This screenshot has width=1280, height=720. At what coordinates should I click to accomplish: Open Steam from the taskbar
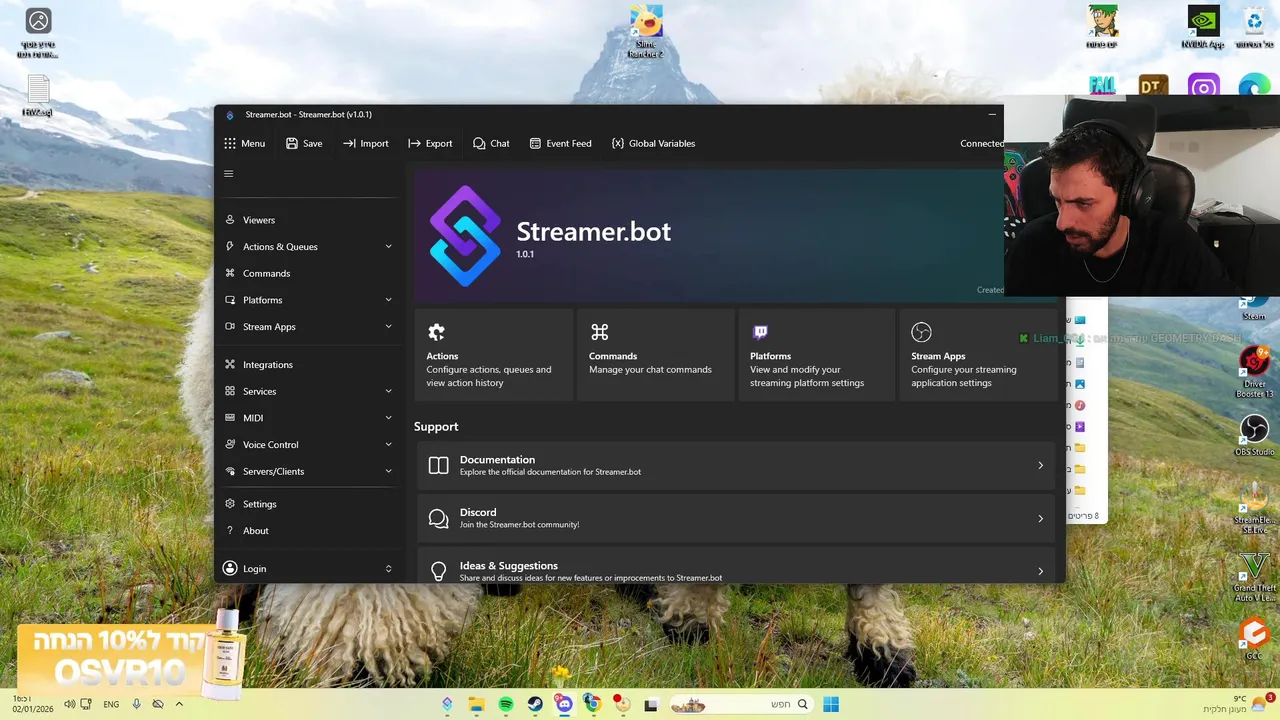pyautogui.click(x=535, y=704)
